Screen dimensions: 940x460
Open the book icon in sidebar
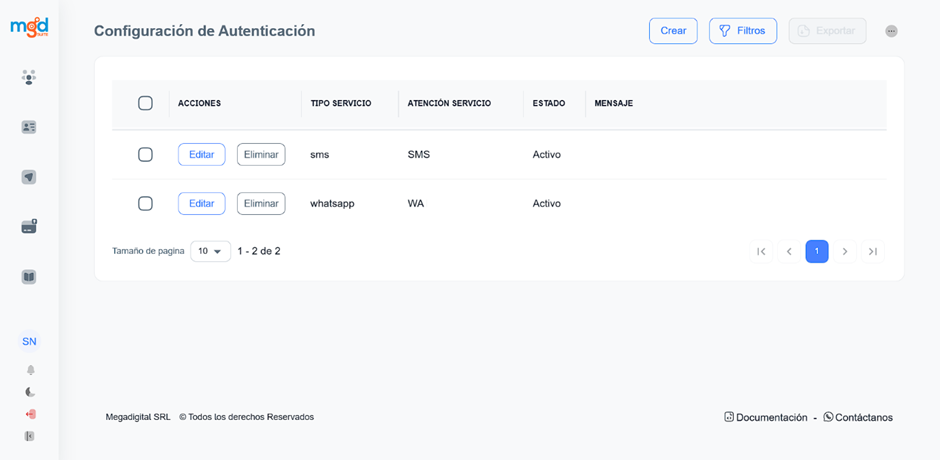click(x=29, y=277)
